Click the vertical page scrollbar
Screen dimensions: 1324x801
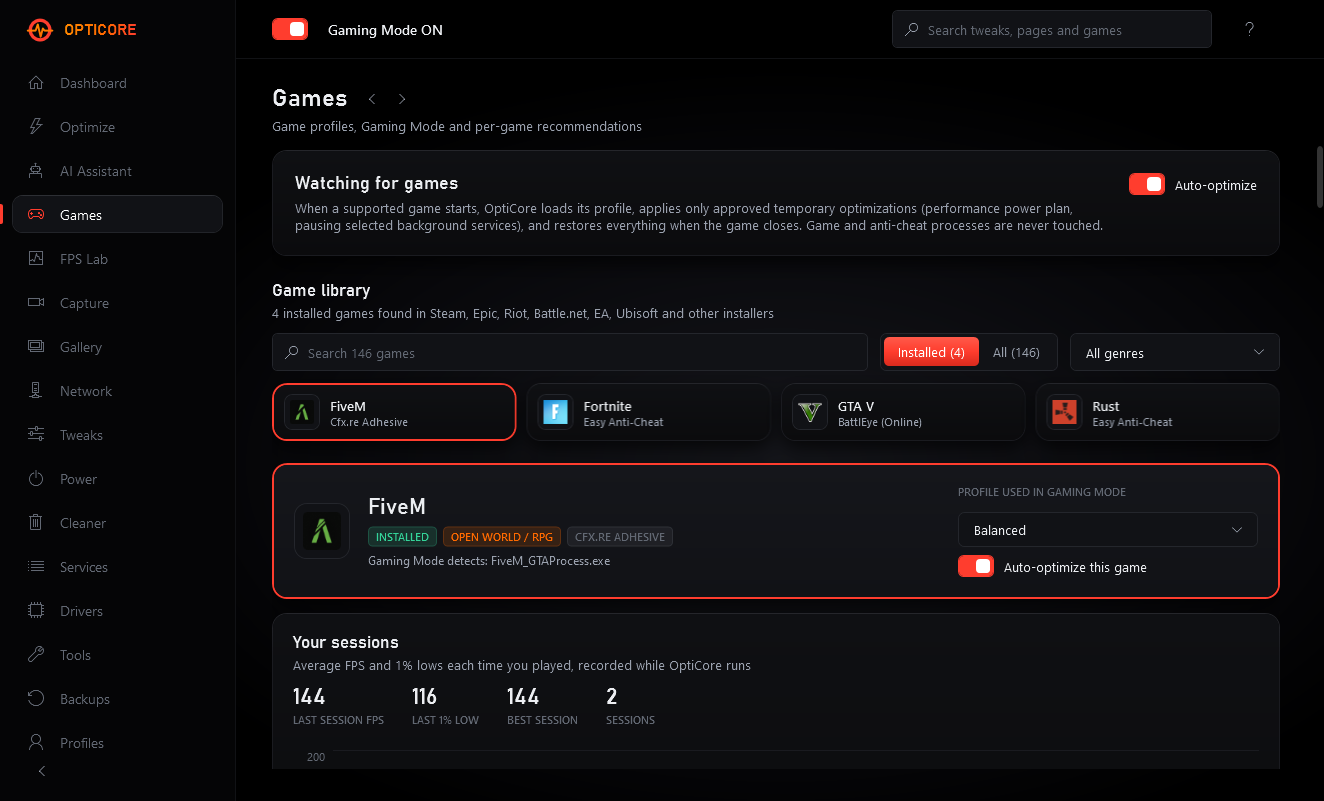pyautogui.click(x=1320, y=177)
